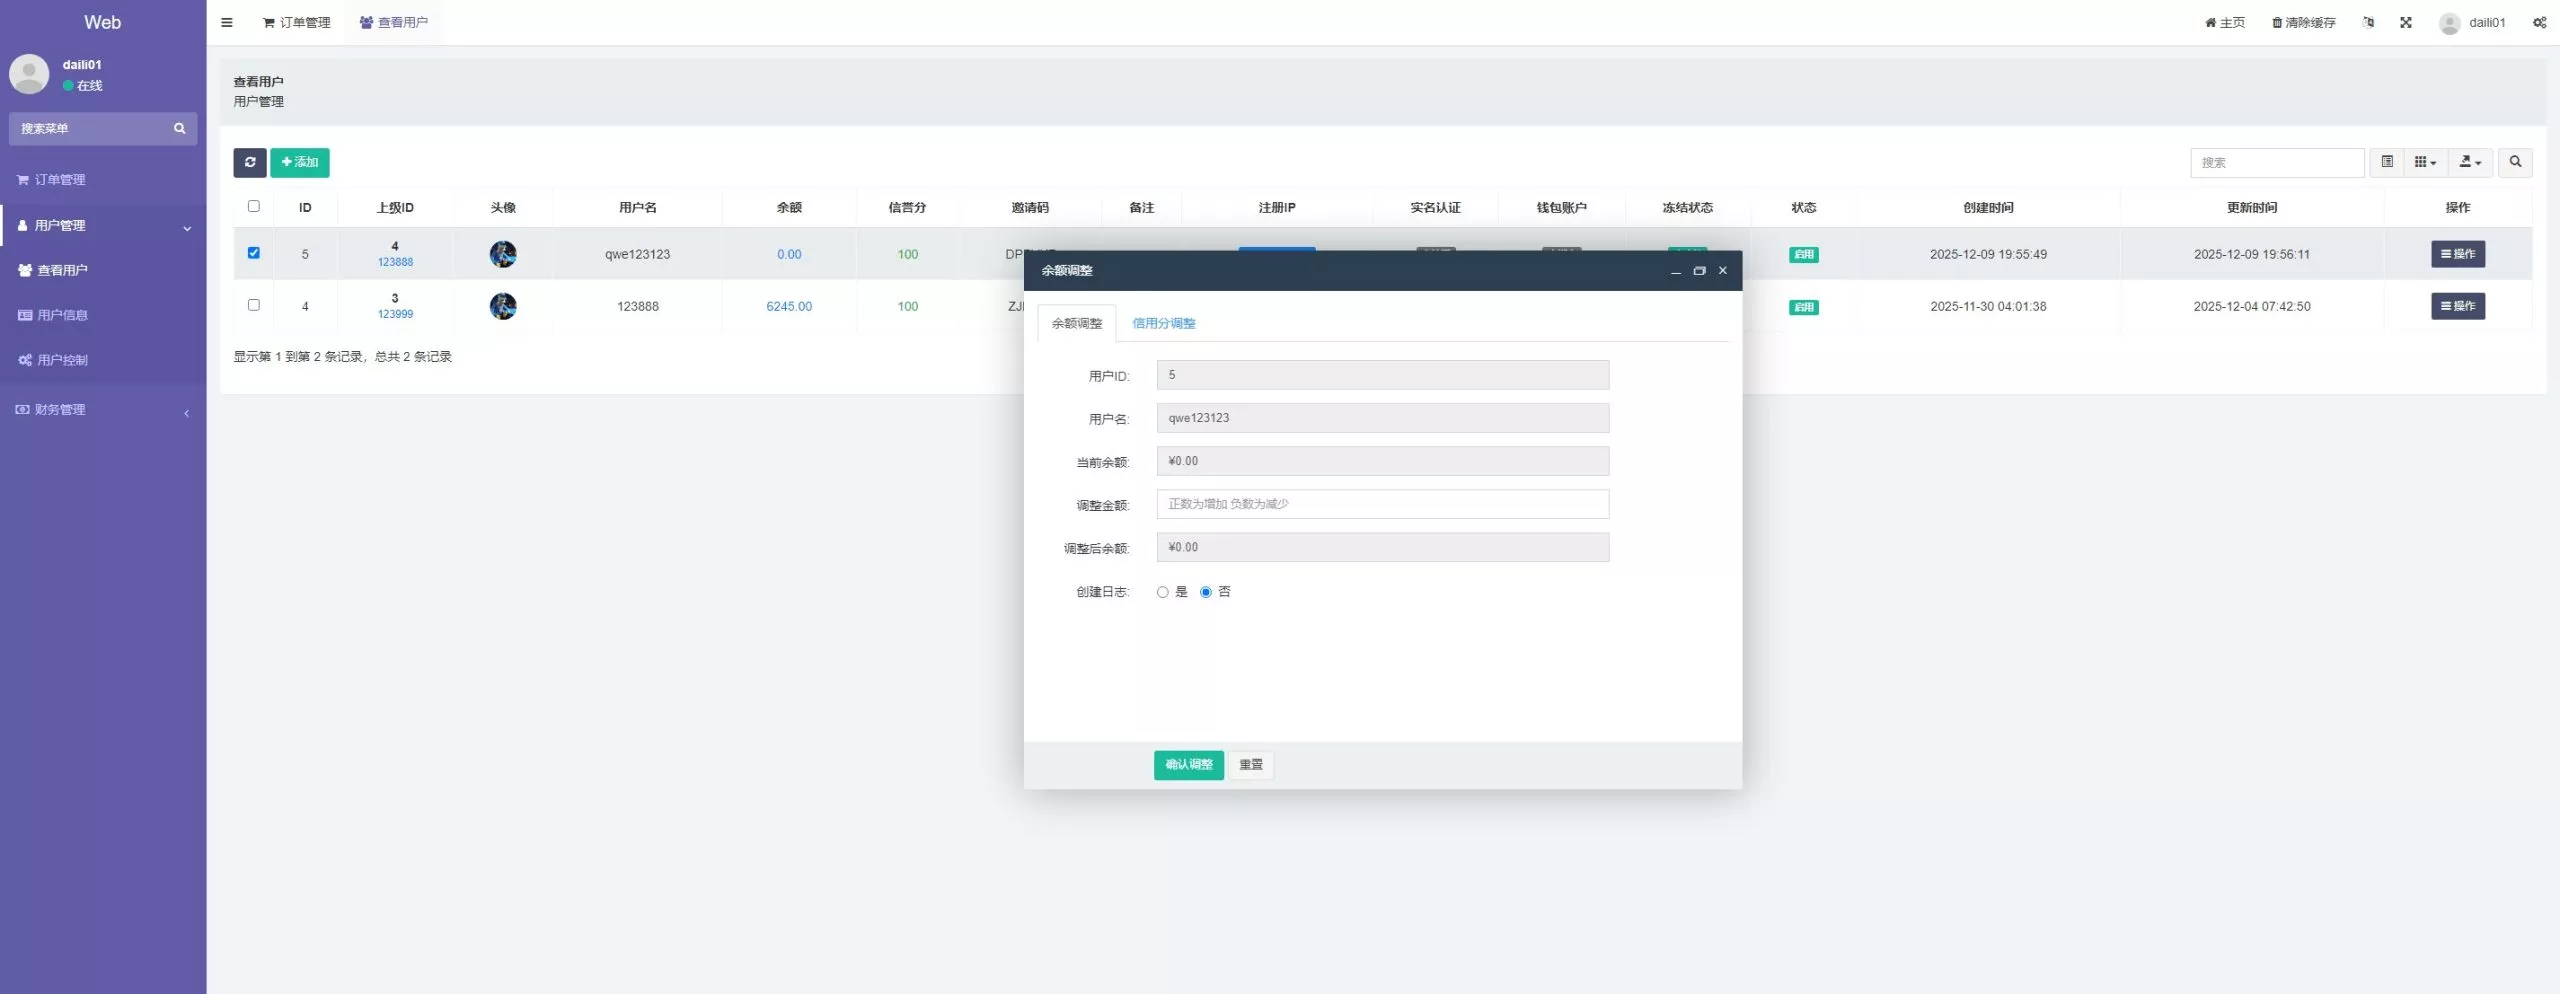
Task: Click the table search magnifier button
Action: (2515, 162)
